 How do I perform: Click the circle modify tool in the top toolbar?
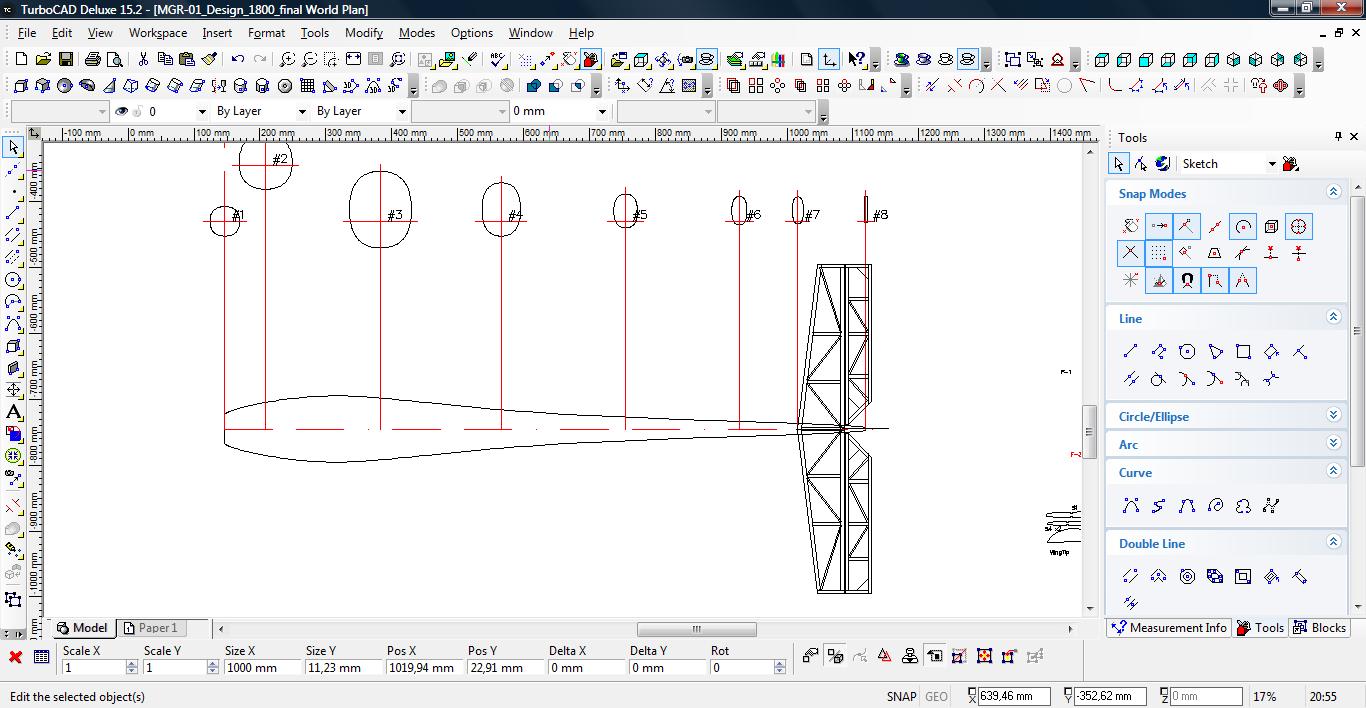[1064, 86]
